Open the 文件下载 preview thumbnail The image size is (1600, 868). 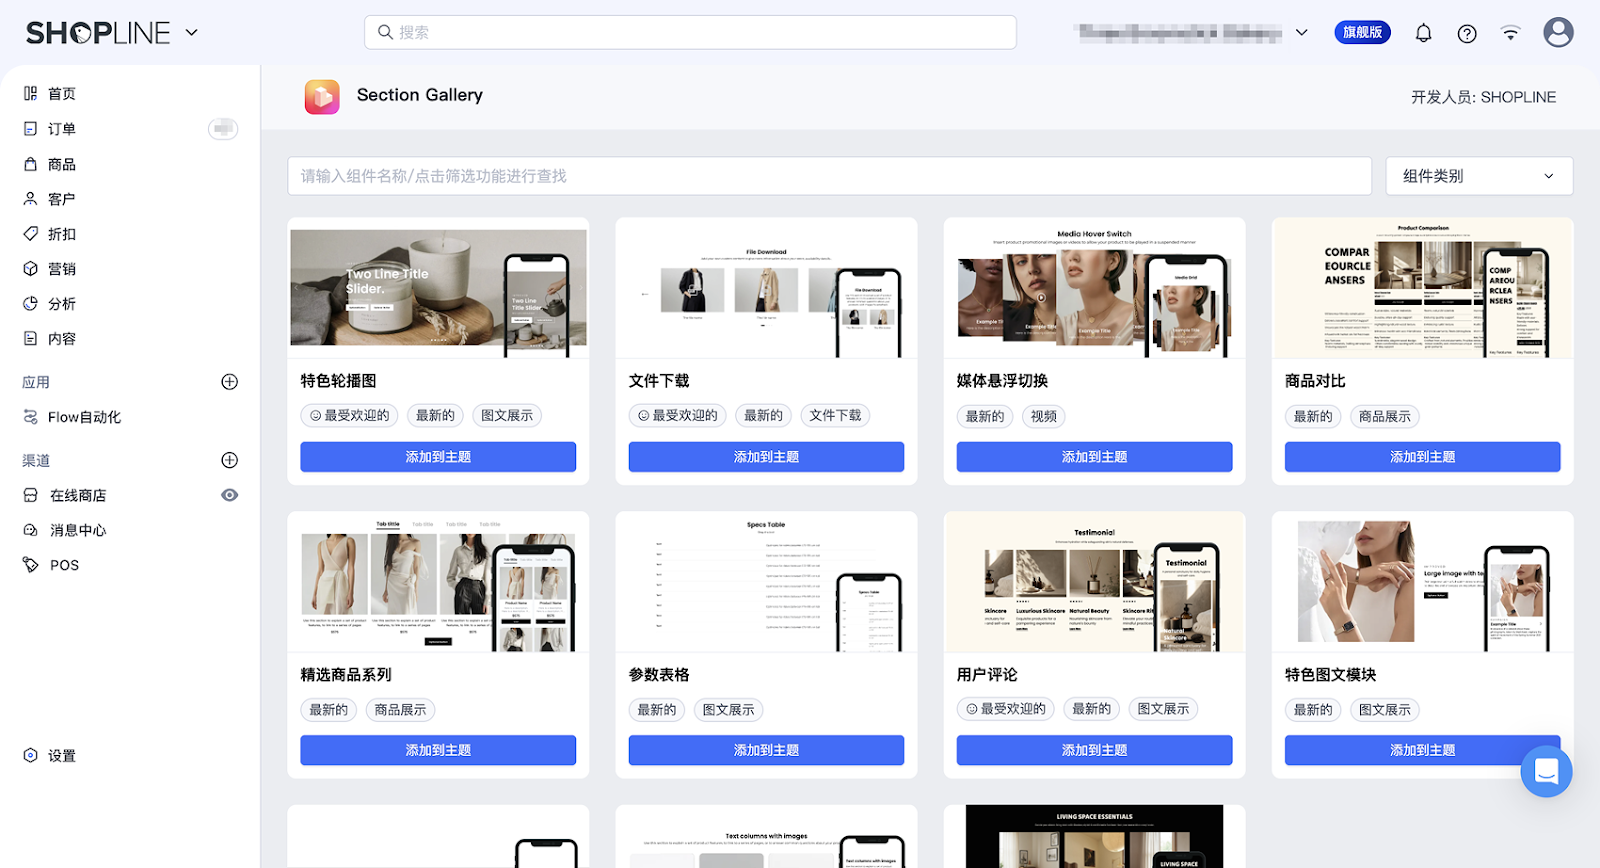coord(766,290)
